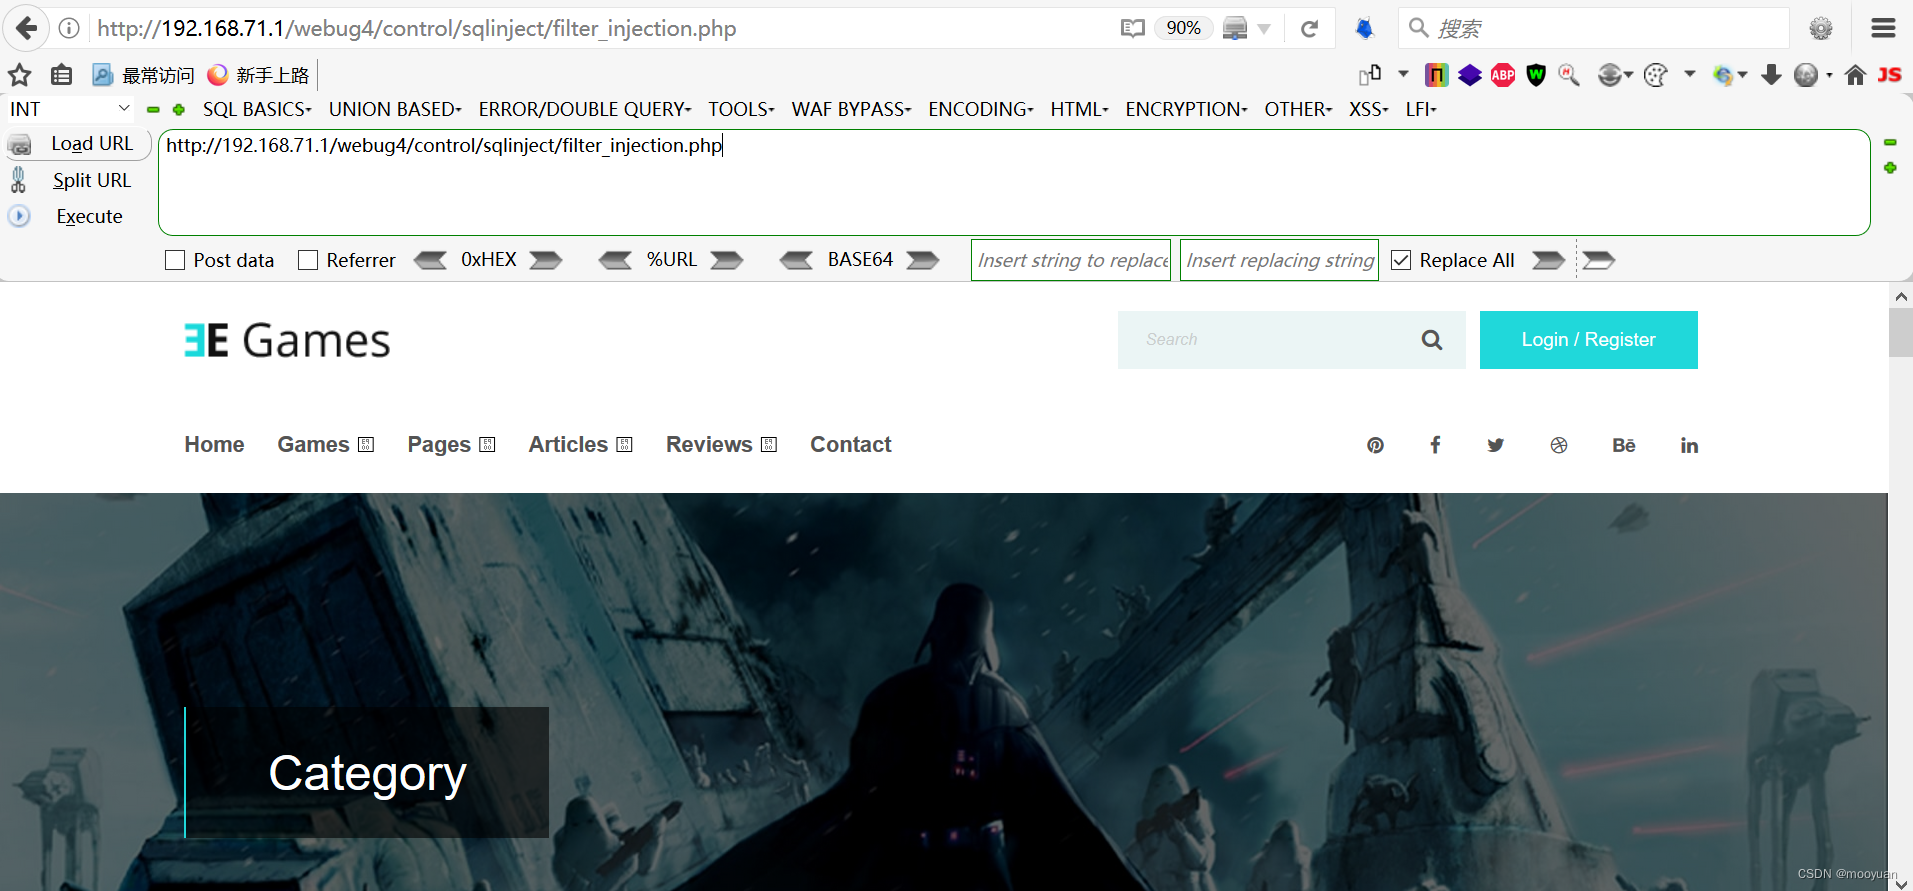Expand the WAF BYPASS menu
This screenshot has width=1913, height=891.
pyautogui.click(x=851, y=109)
